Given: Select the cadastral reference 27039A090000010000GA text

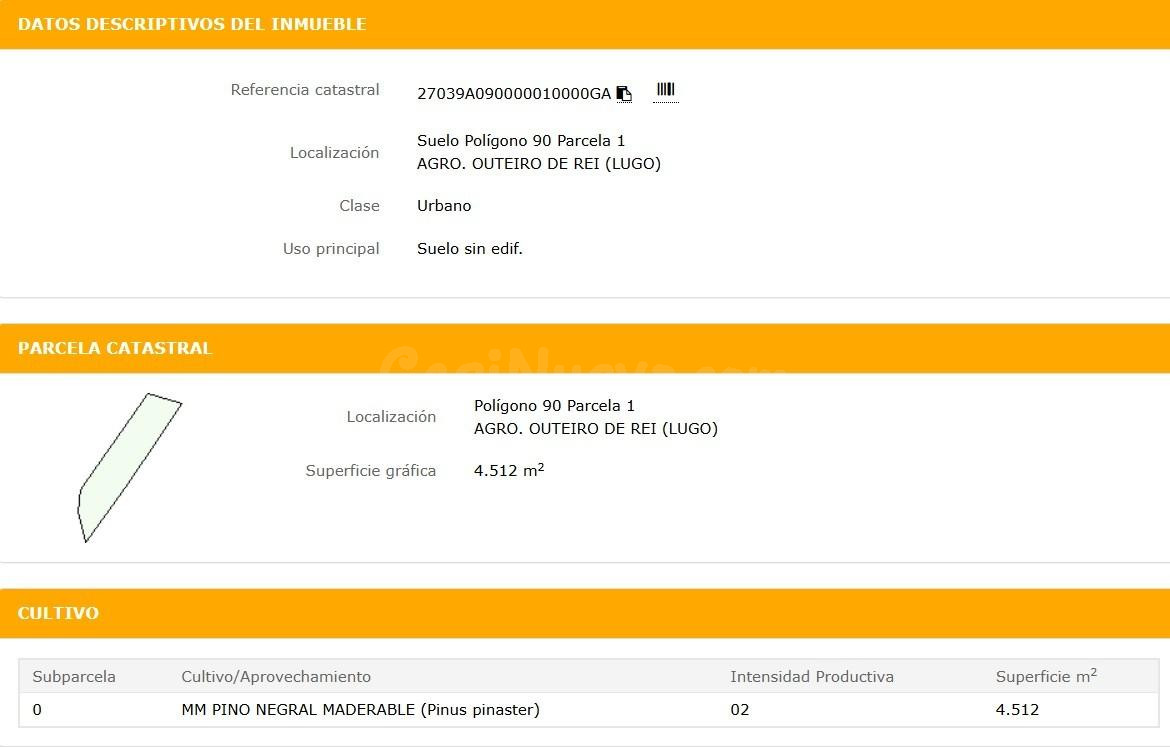Looking at the screenshot, I should tap(513, 94).
